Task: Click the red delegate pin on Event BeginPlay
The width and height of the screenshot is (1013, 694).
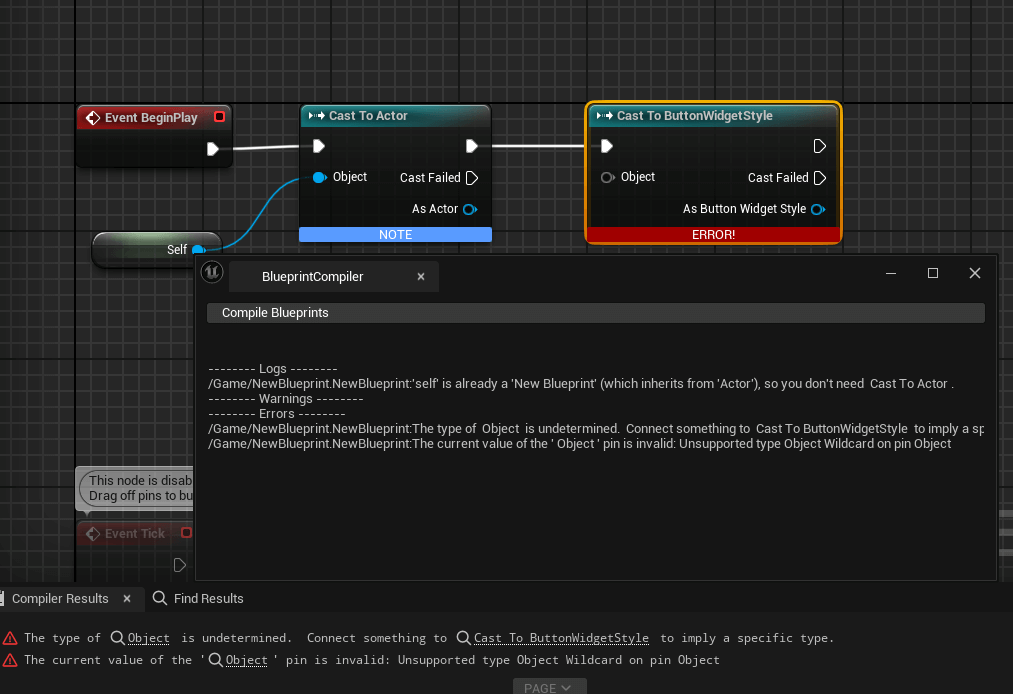Action: (x=220, y=117)
